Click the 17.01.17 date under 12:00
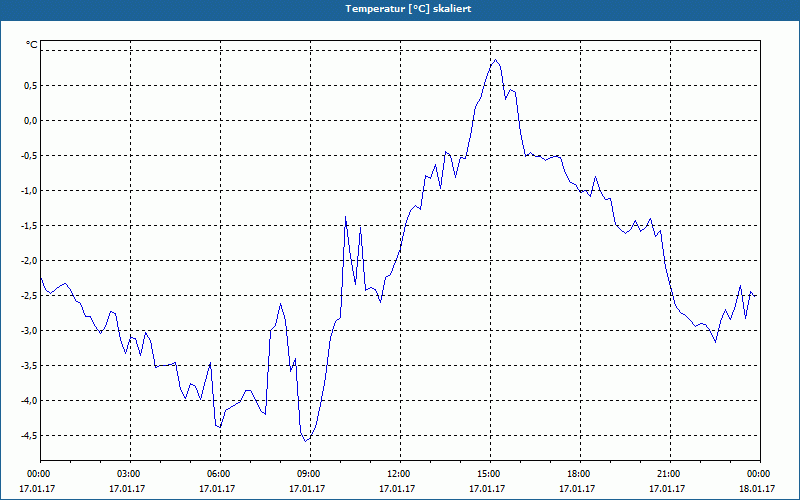The width and height of the screenshot is (800, 500). click(397, 489)
